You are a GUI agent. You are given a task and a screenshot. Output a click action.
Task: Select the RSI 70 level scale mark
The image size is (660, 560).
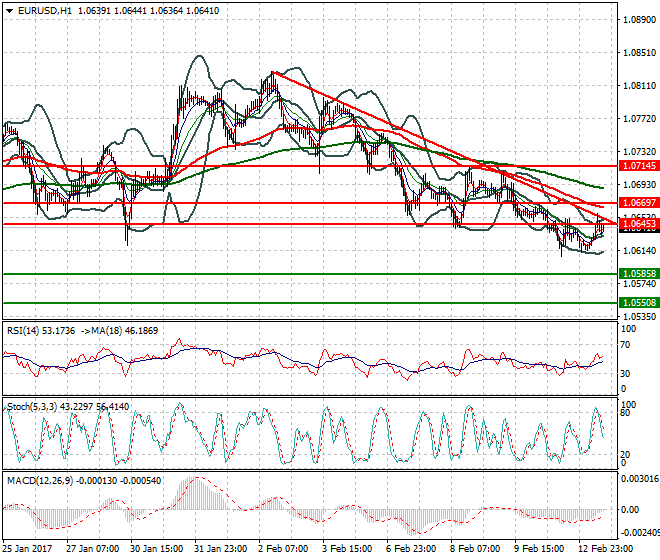click(626, 345)
